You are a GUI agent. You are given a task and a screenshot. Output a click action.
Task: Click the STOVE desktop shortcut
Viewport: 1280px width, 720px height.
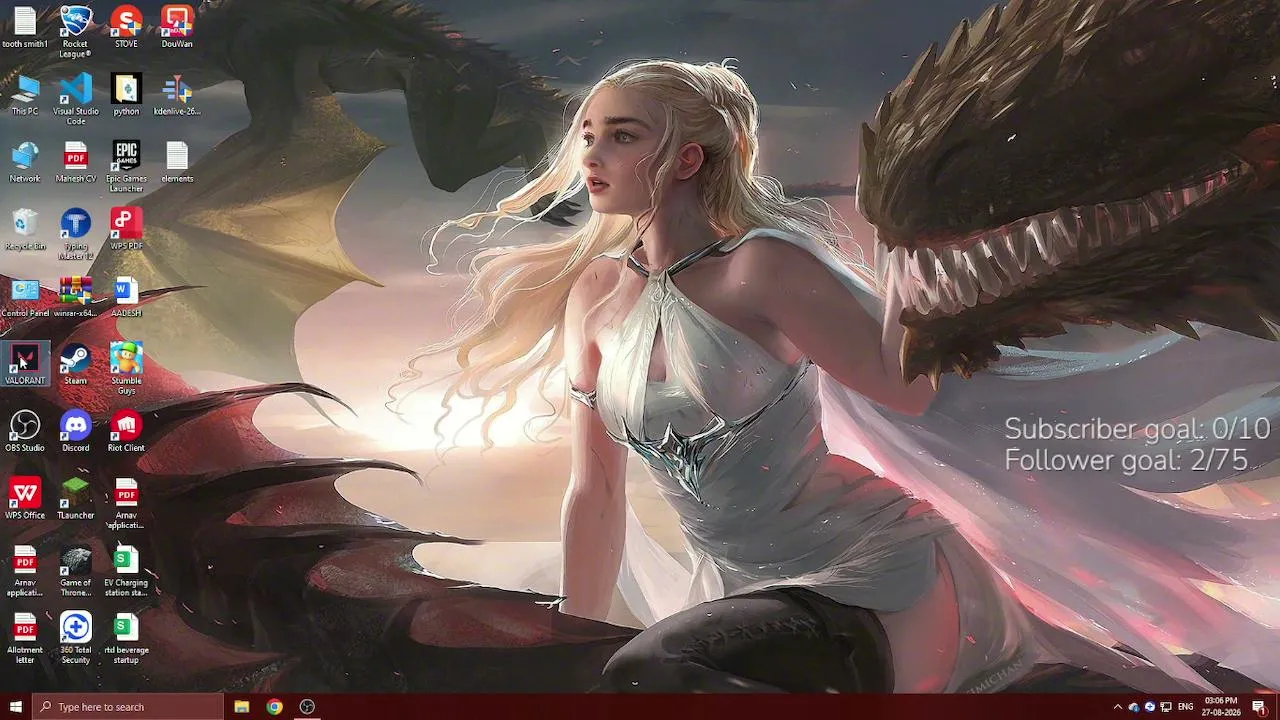click(x=126, y=28)
